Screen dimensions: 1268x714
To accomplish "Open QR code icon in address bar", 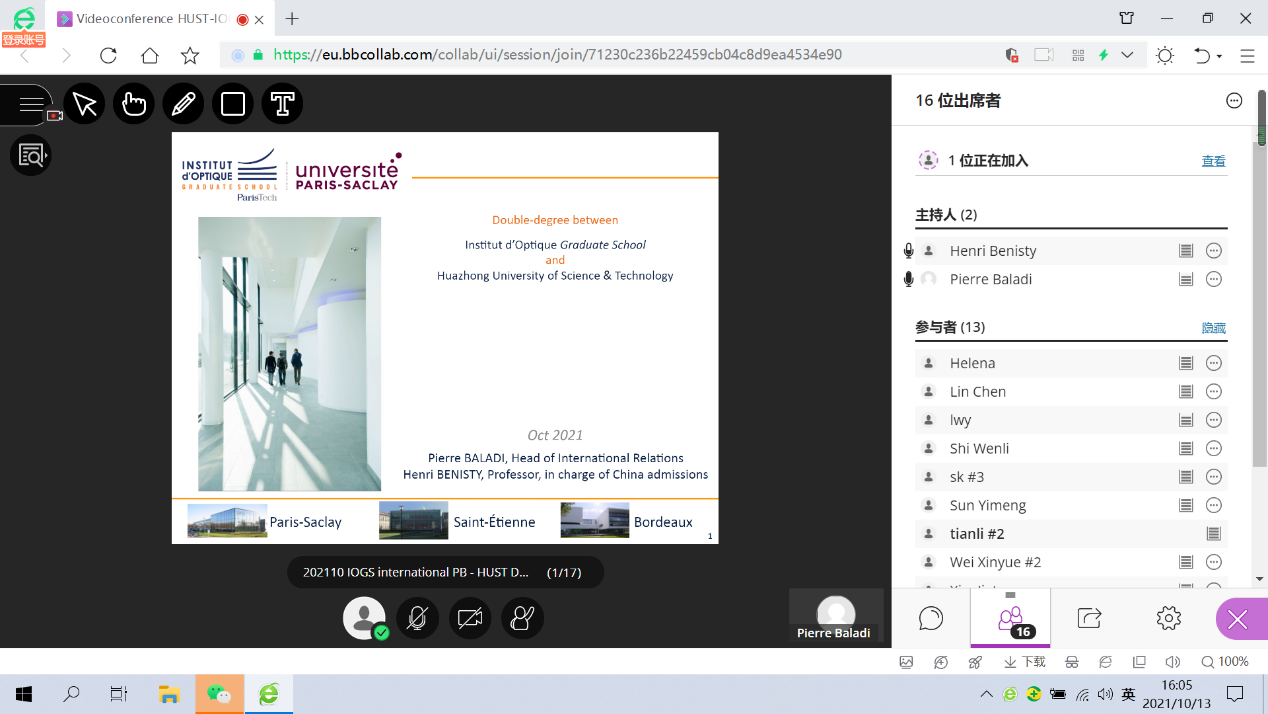I will tap(1077, 55).
